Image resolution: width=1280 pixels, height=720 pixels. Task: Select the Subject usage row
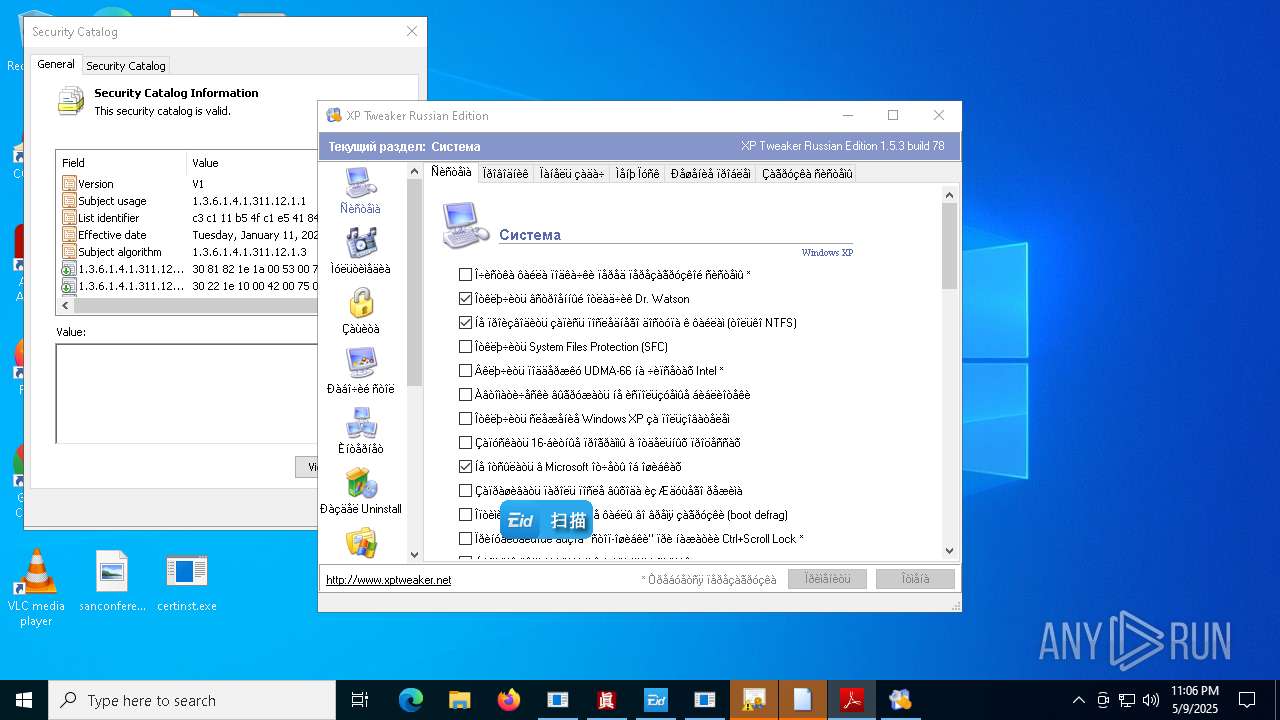tap(188, 201)
